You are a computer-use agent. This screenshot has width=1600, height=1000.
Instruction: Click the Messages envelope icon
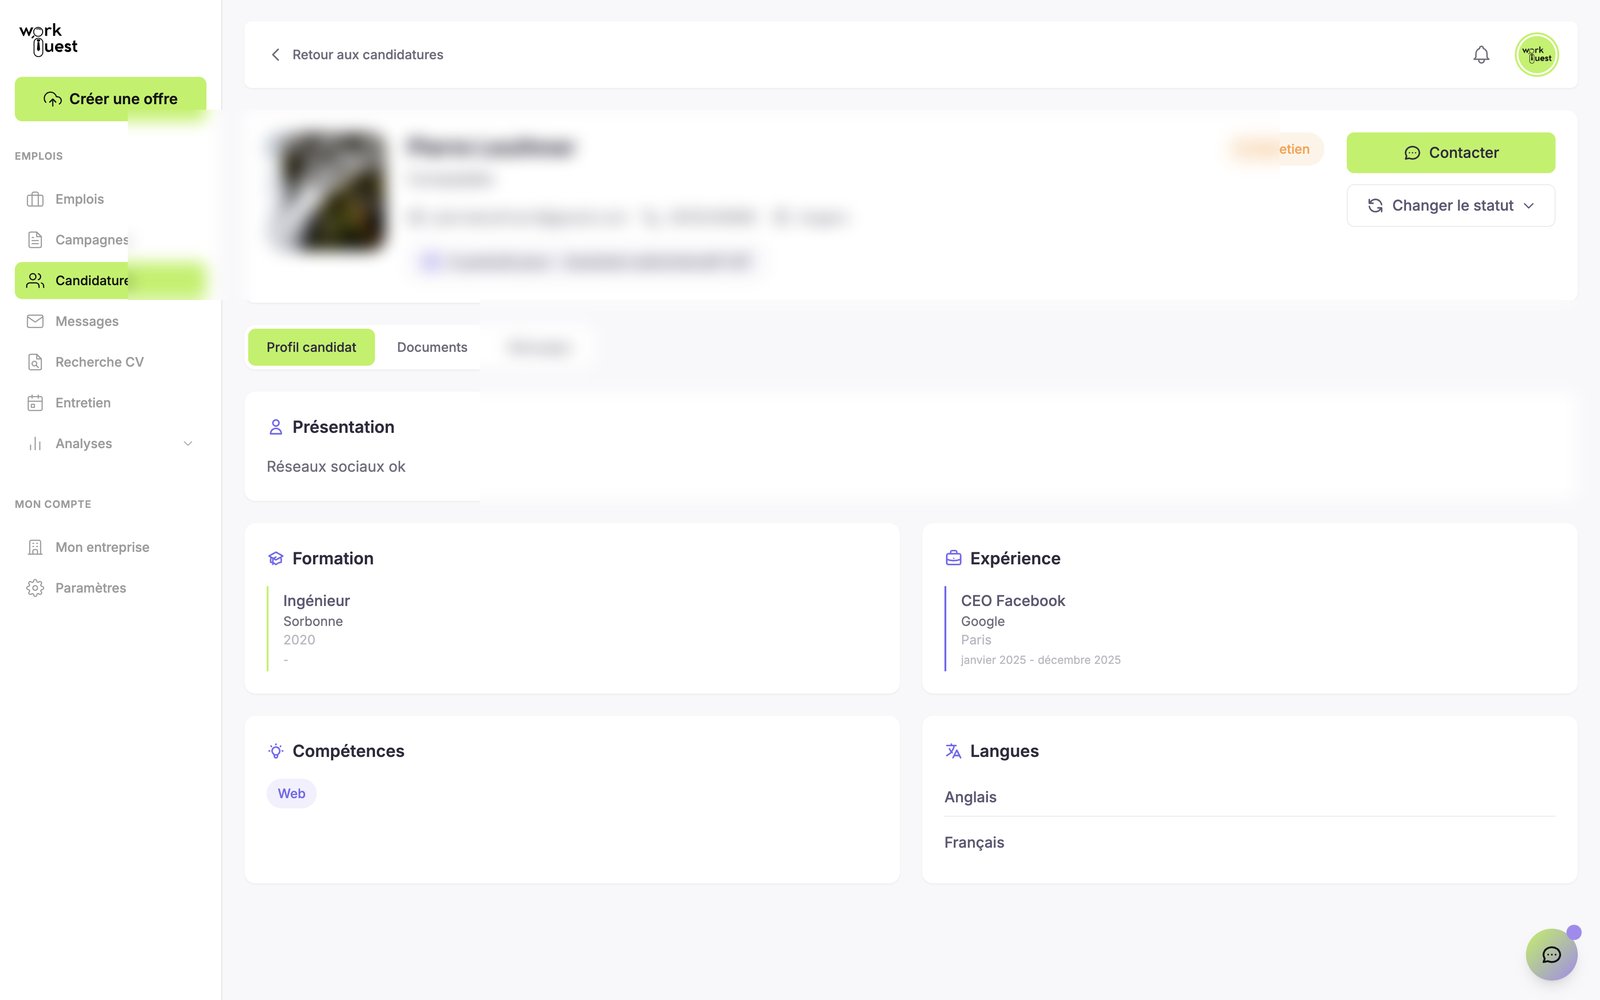tap(35, 321)
